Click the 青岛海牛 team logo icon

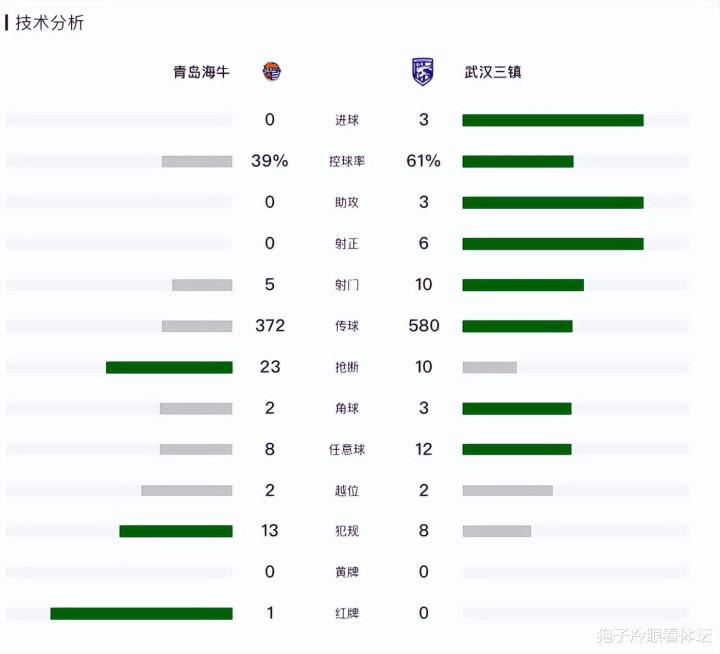click(x=271, y=72)
